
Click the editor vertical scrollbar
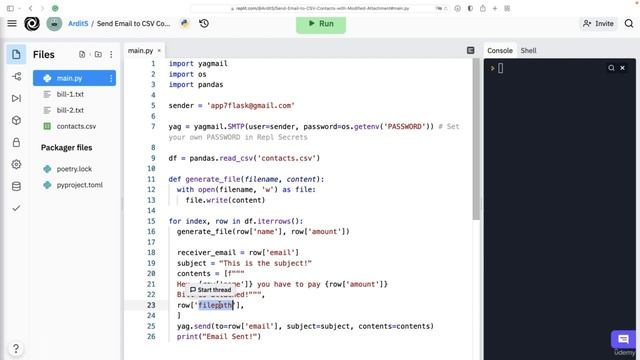coord(476,140)
